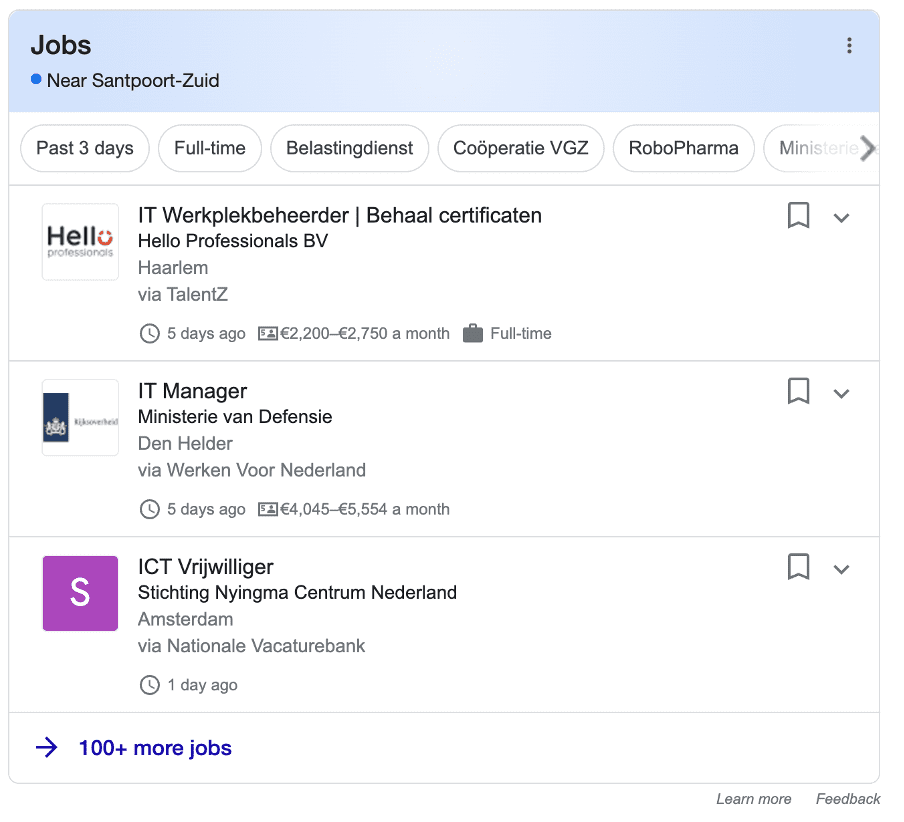
Task: Click the €4,045–€5,554 a month salary
Action: (x=365, y=510)
